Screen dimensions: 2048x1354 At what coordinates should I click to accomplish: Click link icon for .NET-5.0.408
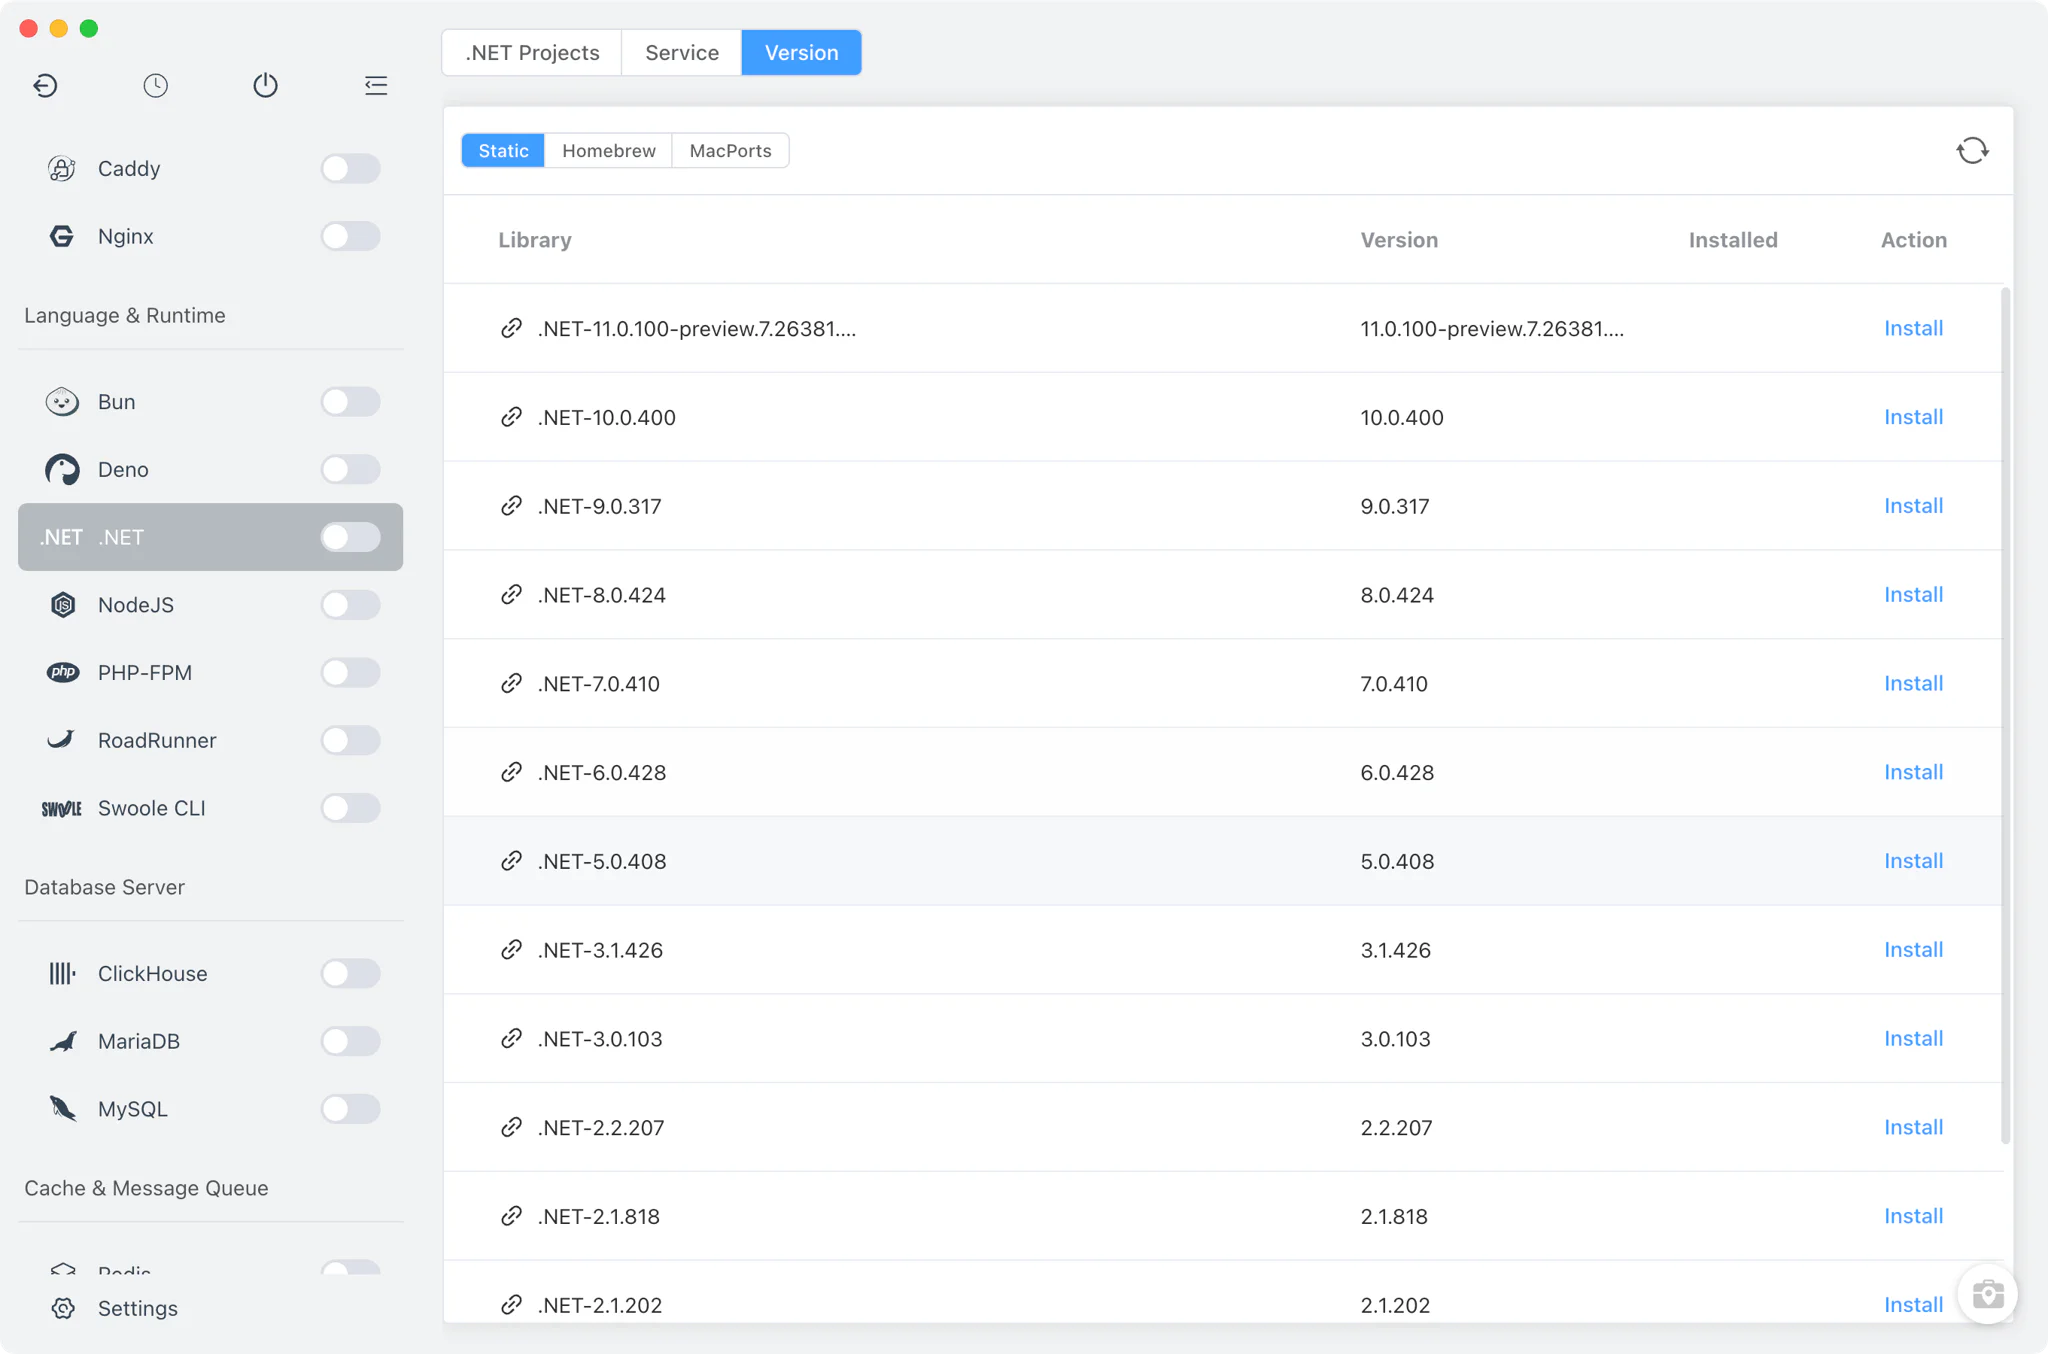click(511, 861)
